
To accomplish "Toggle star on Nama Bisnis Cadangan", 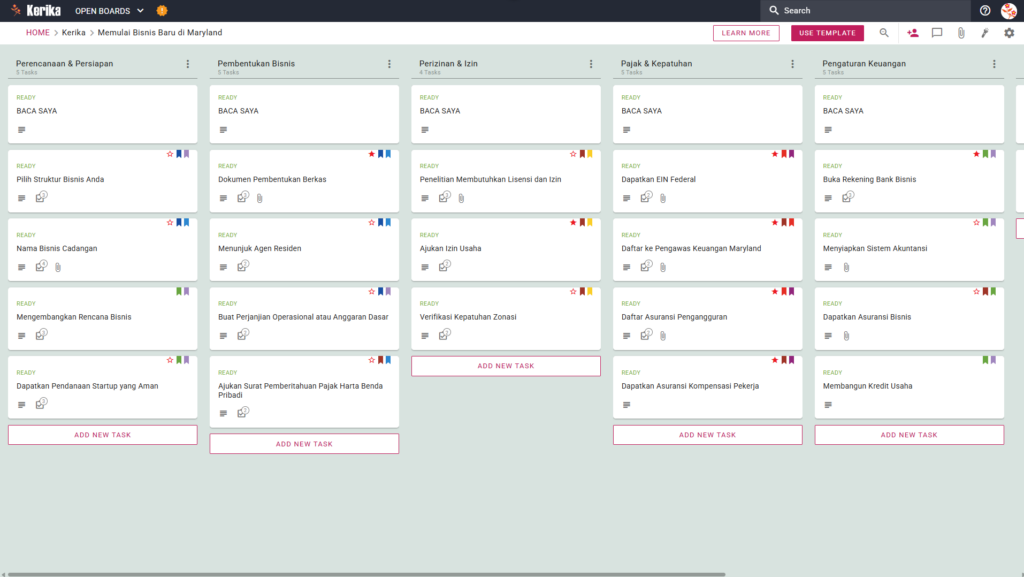I will pos(170,223).
